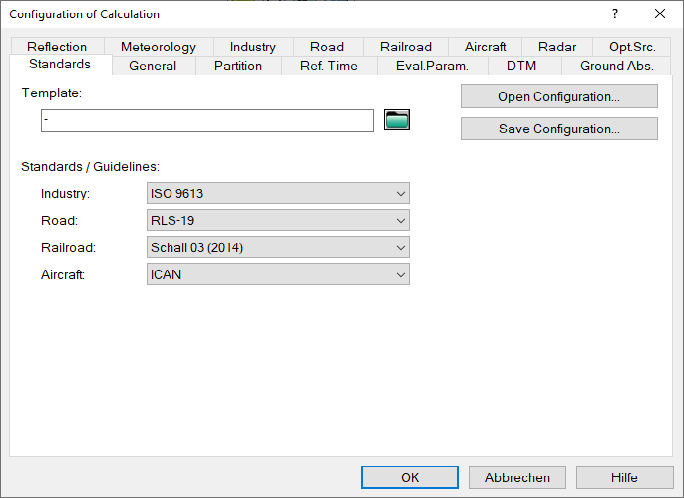Screen dimensions: 684x498
Task: Show the Eval.Param. tab
Action: tap(432, 66)
